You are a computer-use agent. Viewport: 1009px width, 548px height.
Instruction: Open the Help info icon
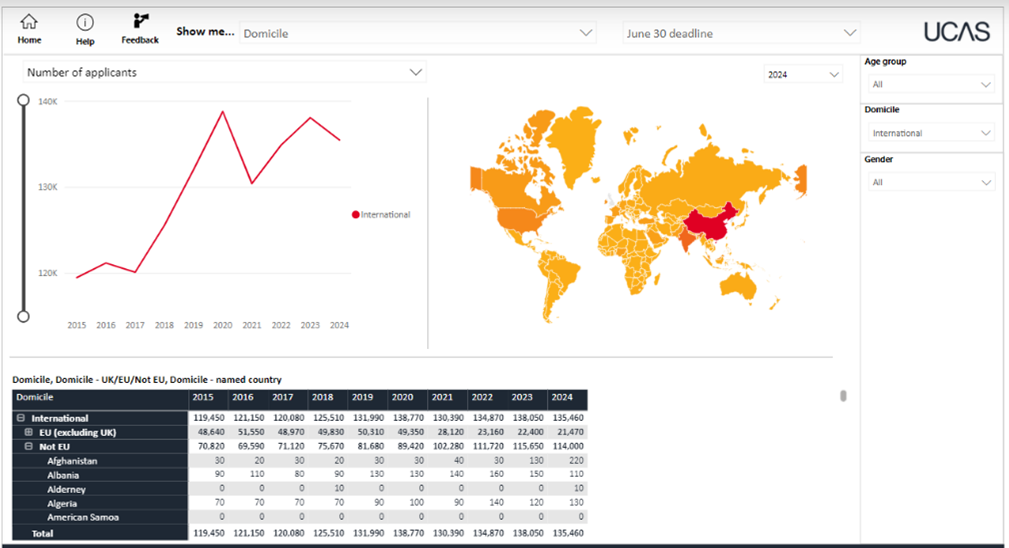[x=85, y=23]
